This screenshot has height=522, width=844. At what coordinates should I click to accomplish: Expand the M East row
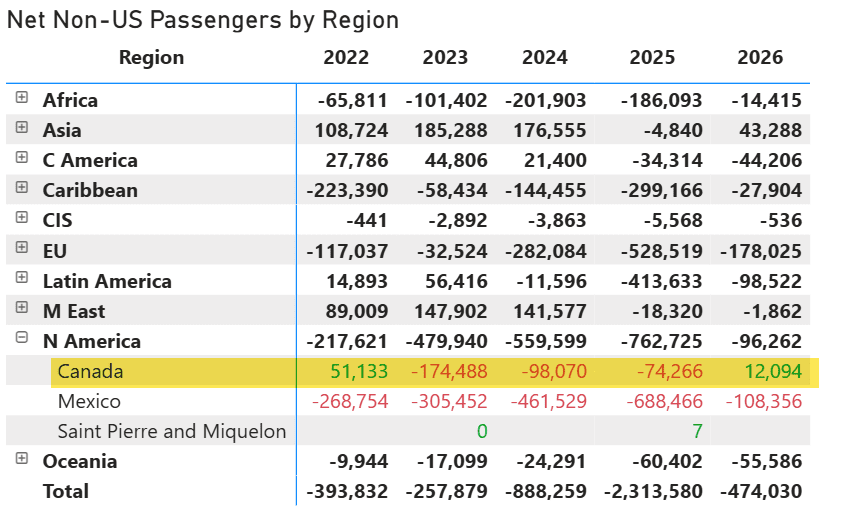pos(22,309)
